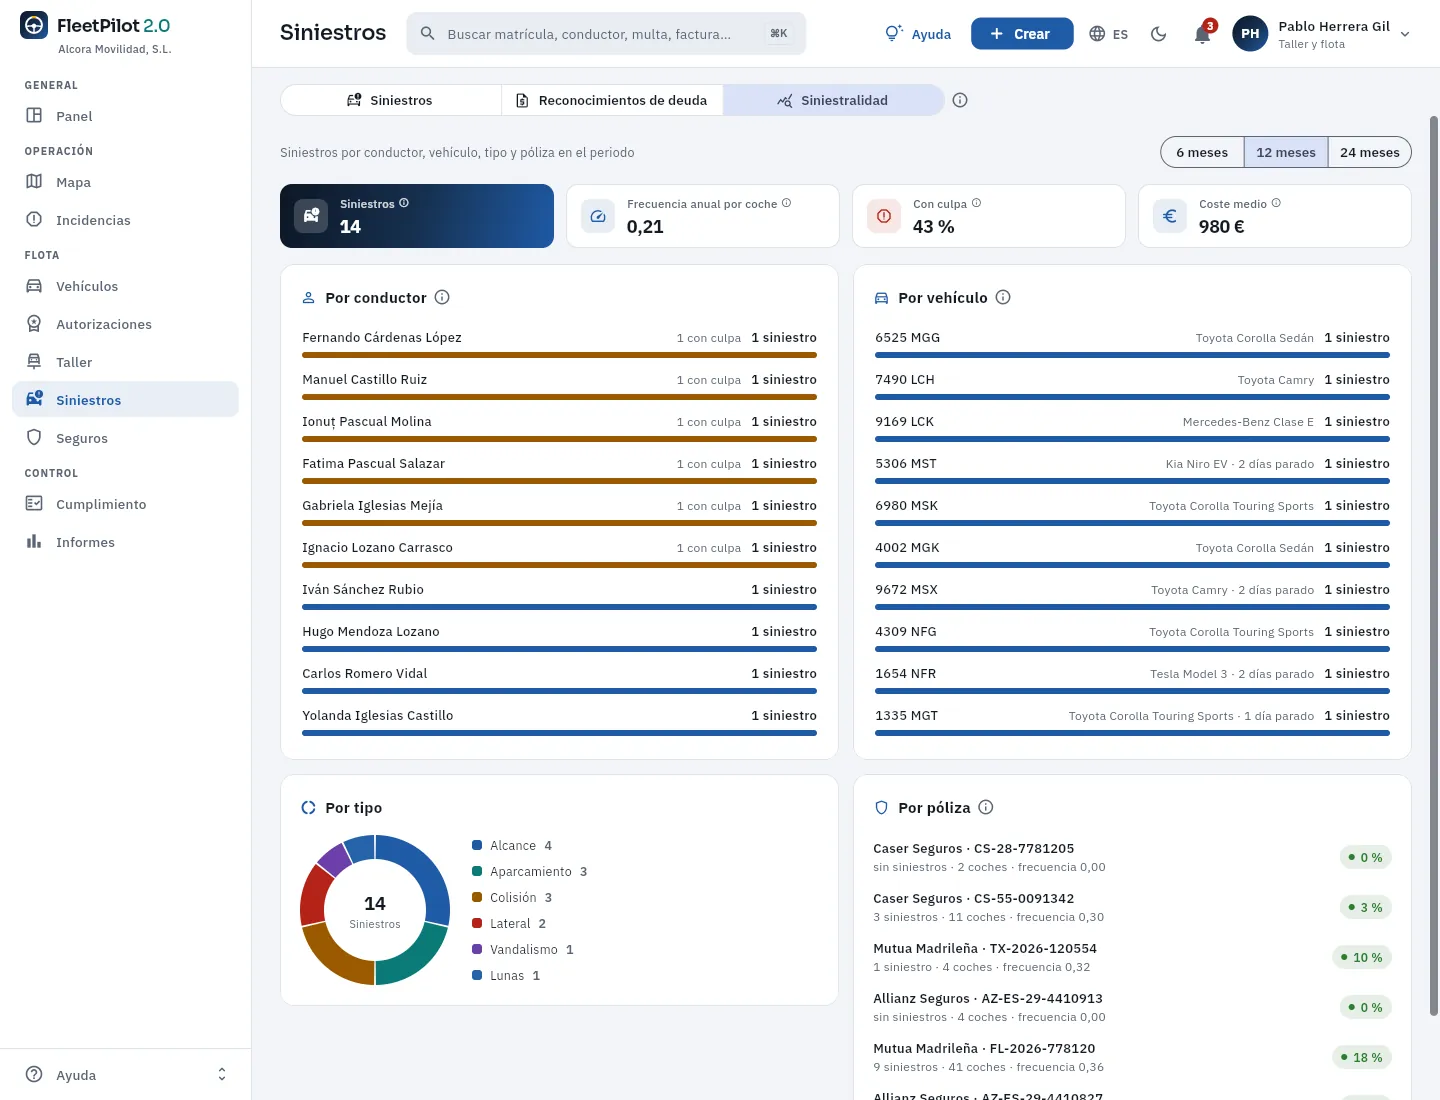1440x1100 pixels.
Task: Click Mutua Madrileña TX-2026-120554 policy
Action: click(1132, 957)
